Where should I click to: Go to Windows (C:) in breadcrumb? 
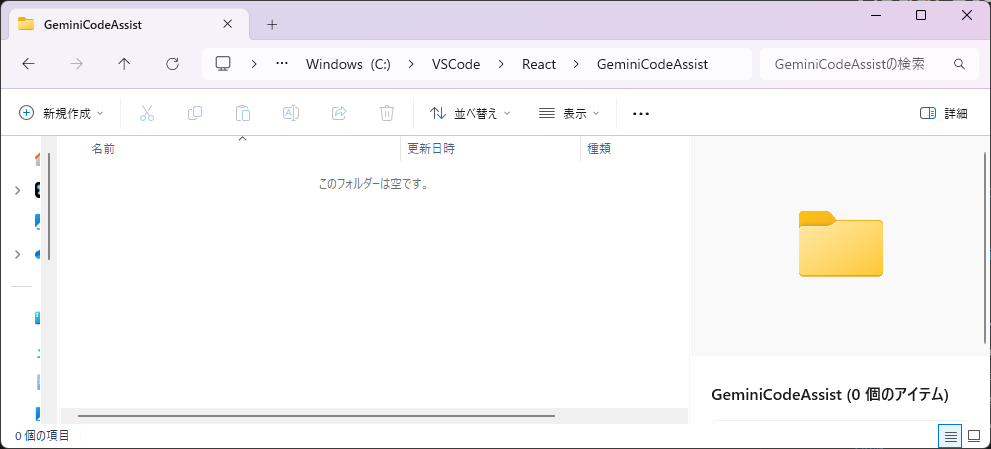348,64
